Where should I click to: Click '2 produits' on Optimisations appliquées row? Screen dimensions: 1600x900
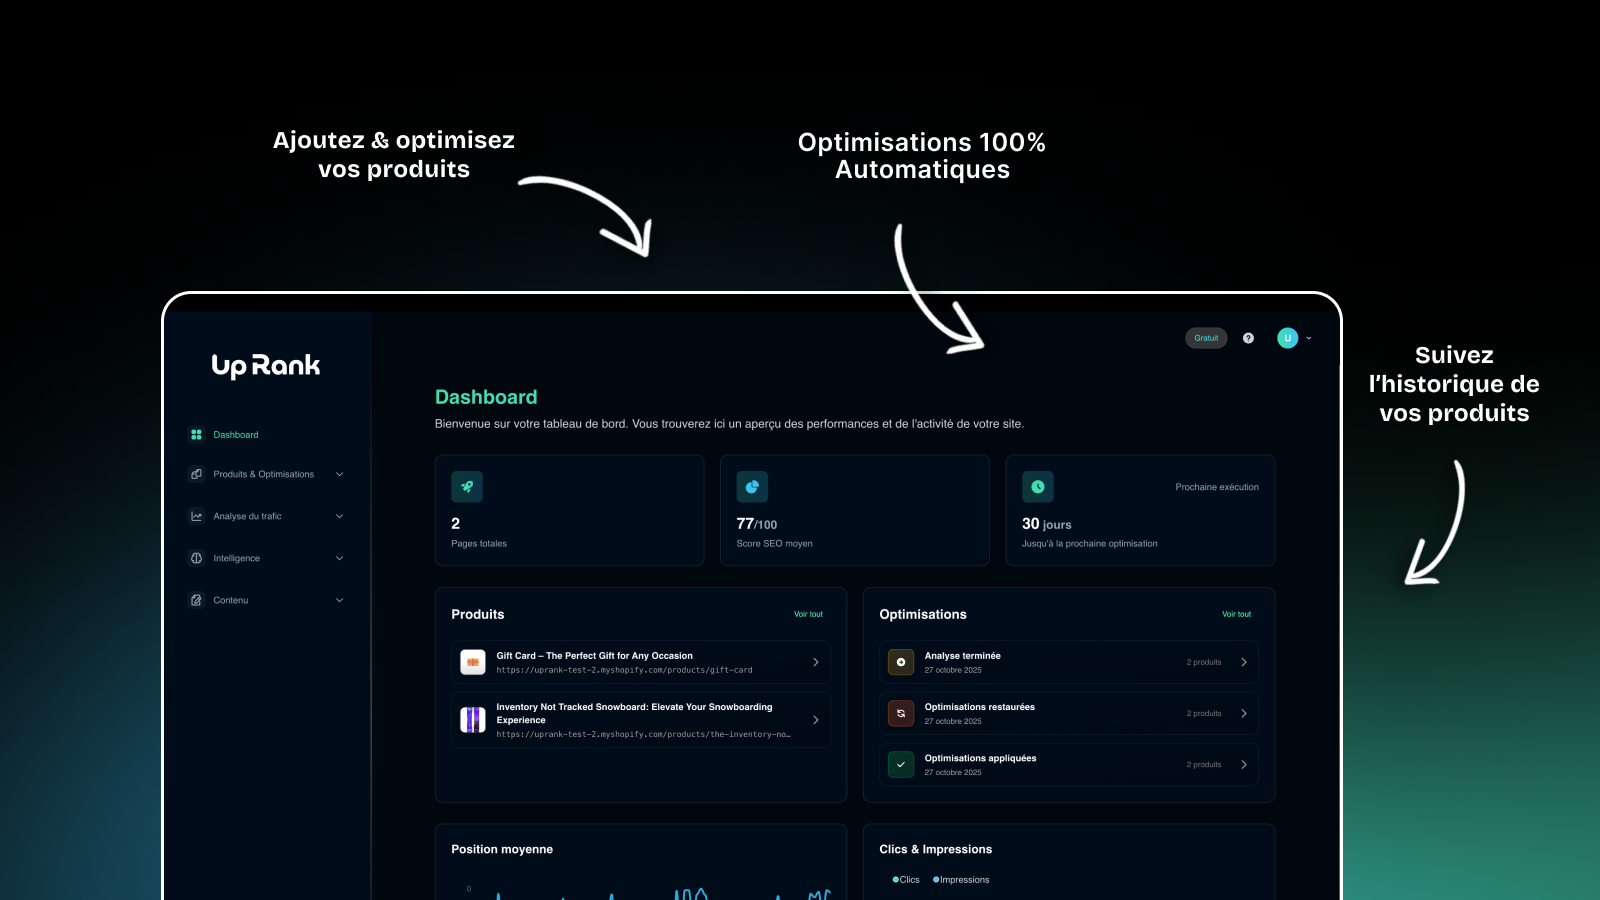click(1204, 765)
